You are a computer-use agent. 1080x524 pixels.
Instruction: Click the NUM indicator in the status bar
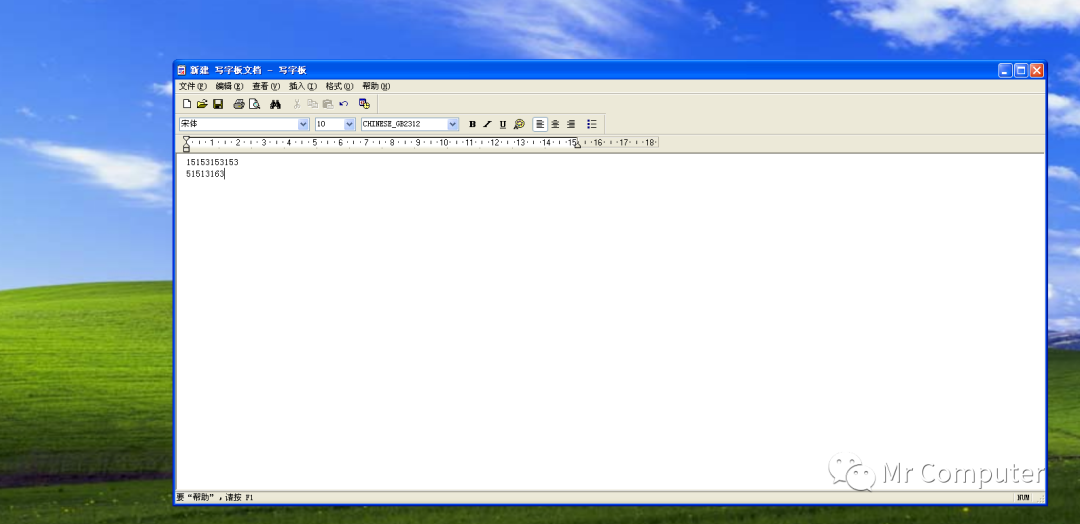coord(1022,497)
